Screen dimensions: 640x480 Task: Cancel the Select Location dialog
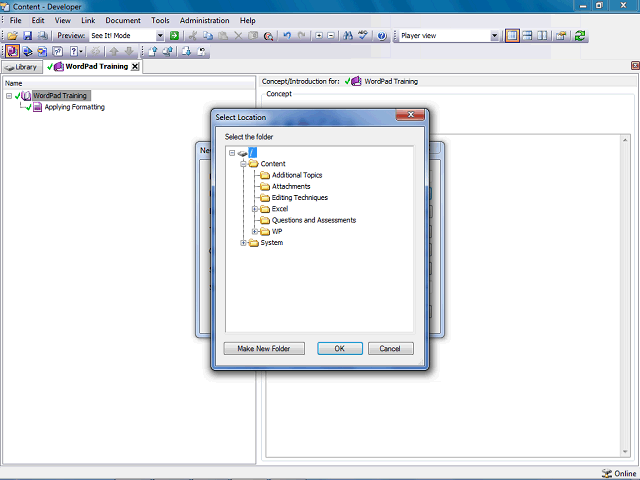pos(390,349)
